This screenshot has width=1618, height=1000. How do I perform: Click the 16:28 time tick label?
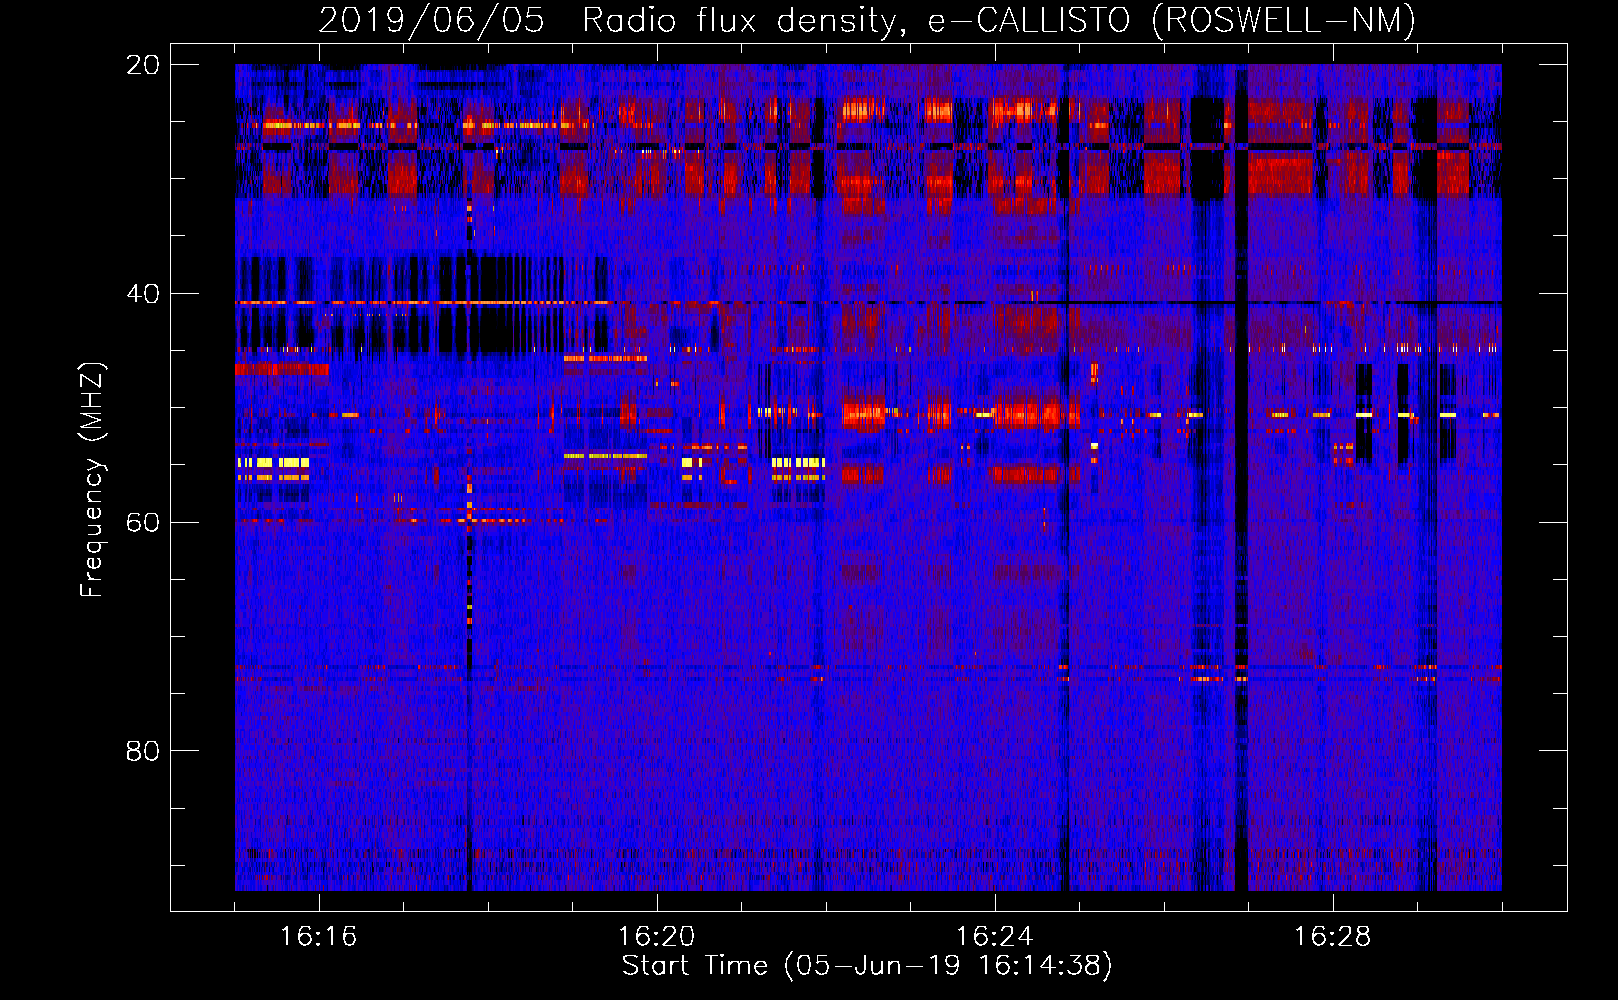click(x=1332, y=937)
